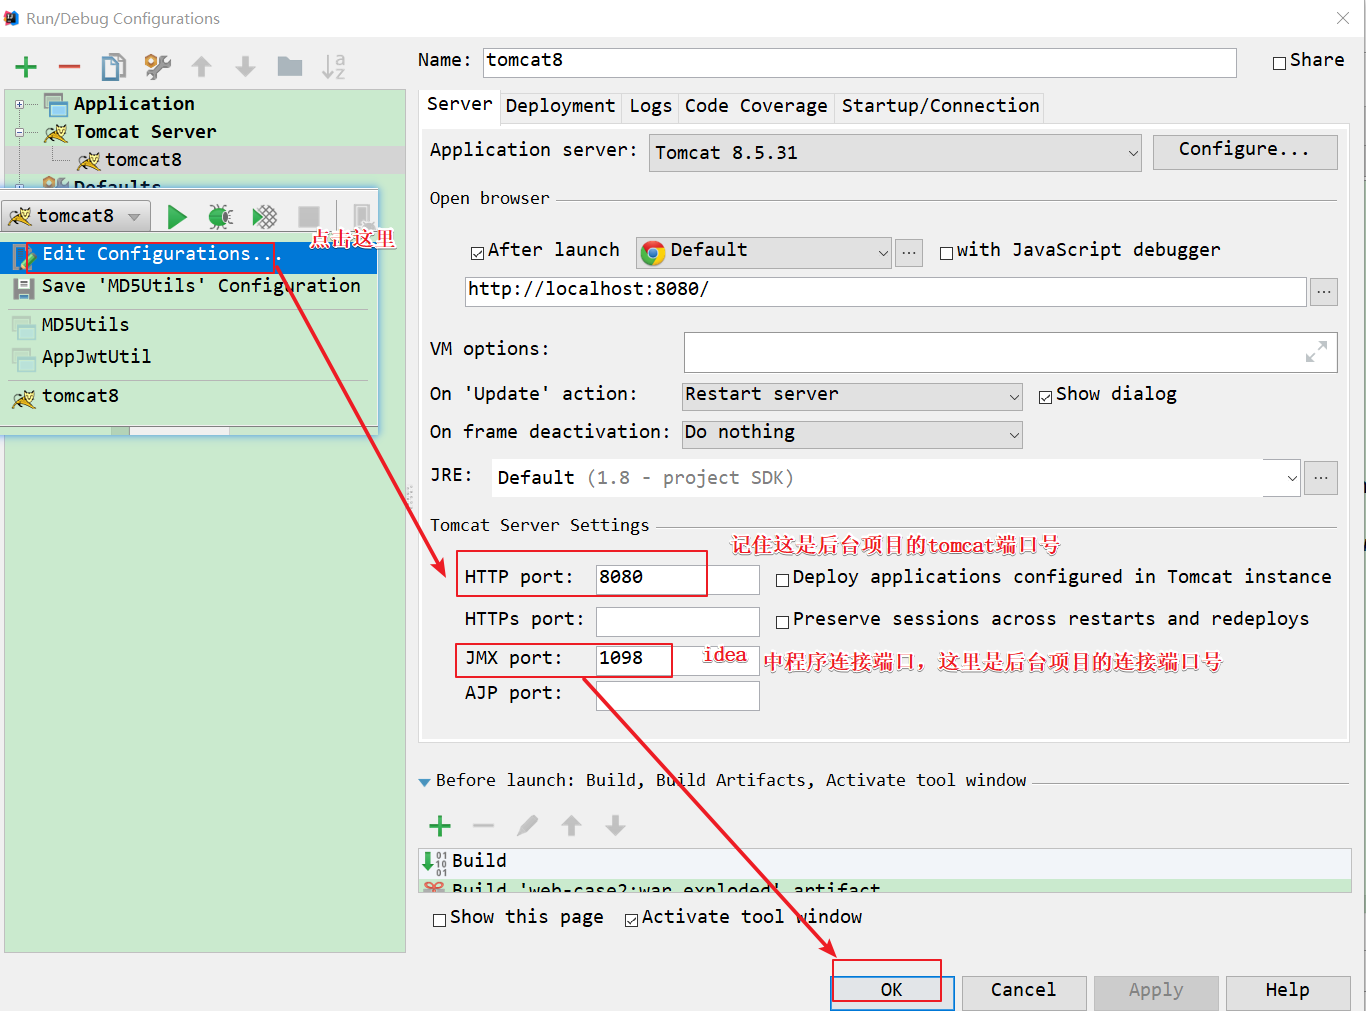
Task: Click the gray stop square icon
Action: (309, 216)
